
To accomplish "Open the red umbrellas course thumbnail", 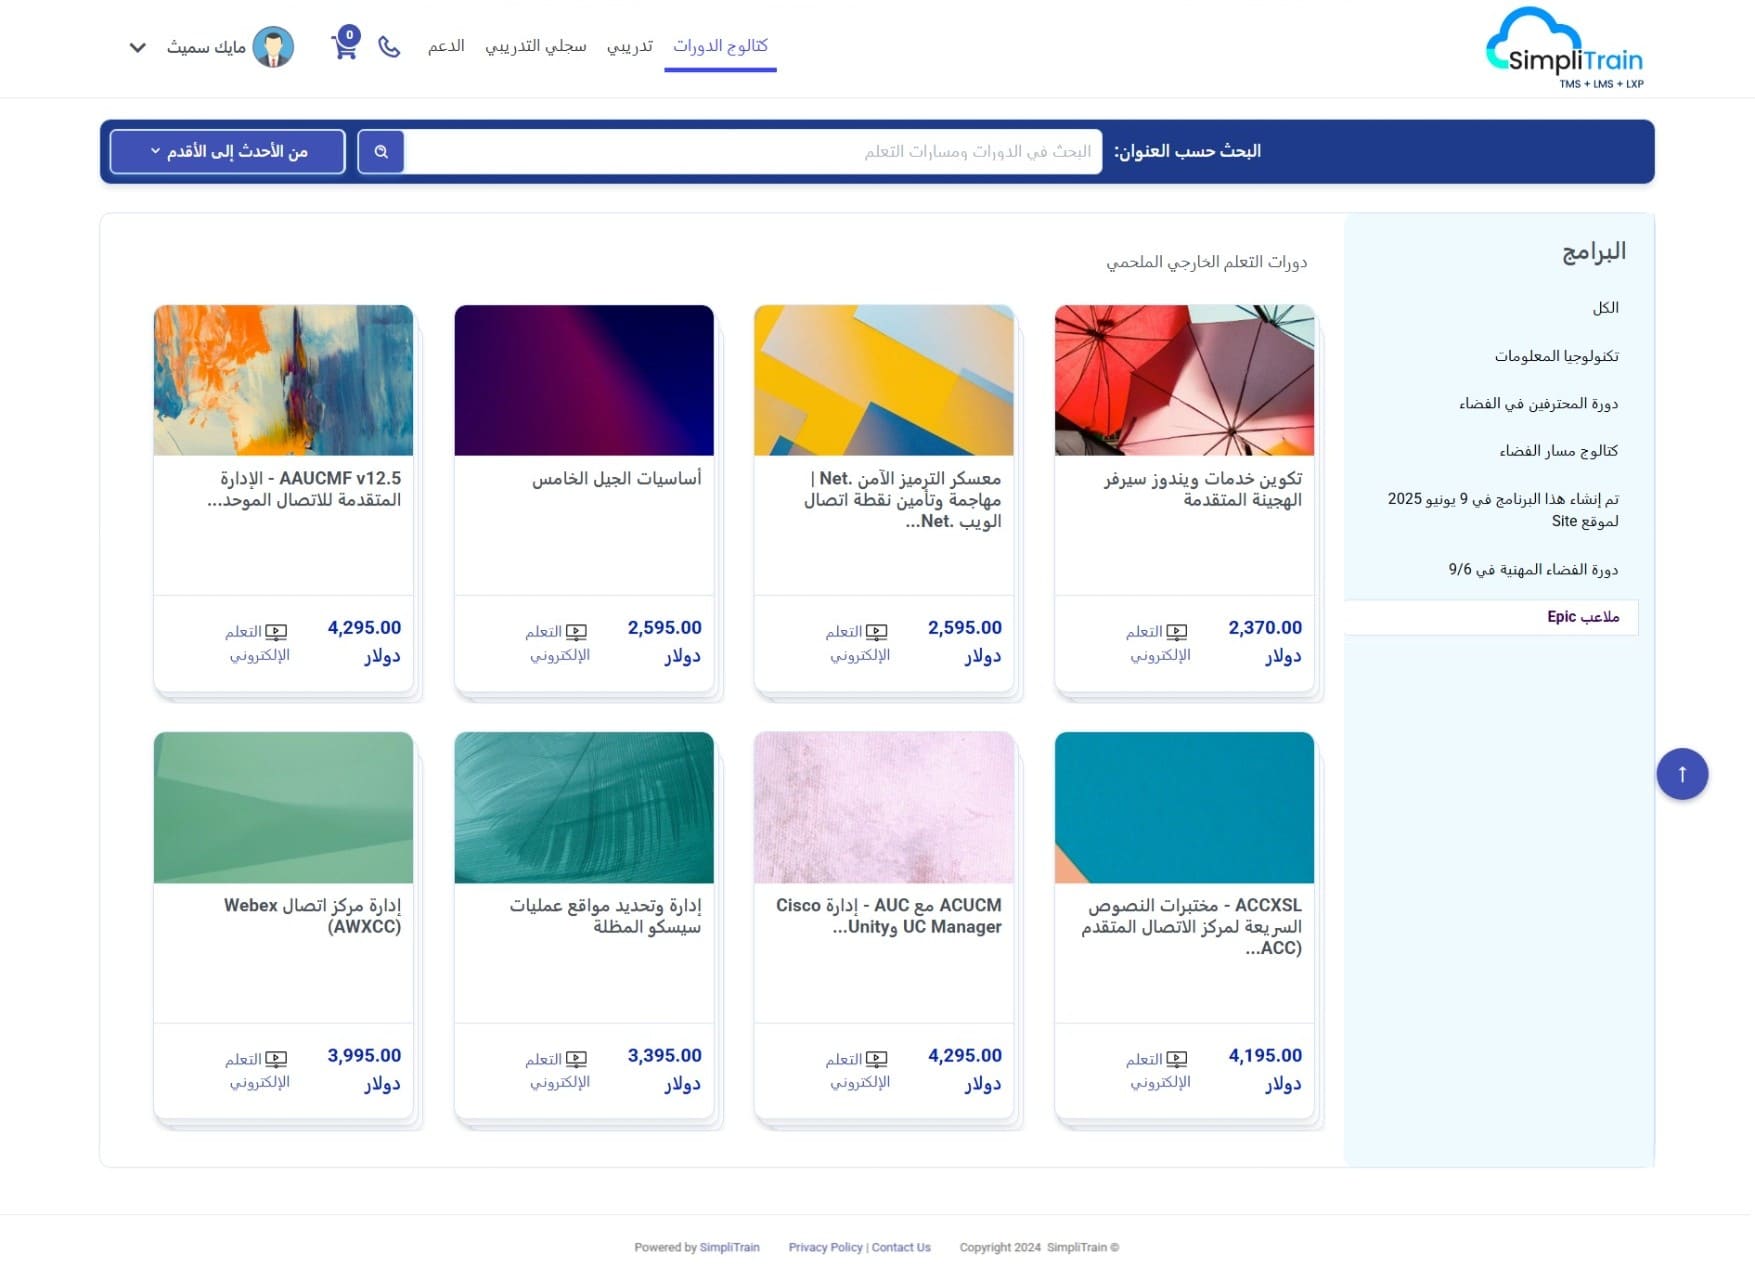I will pos(1184,381).
